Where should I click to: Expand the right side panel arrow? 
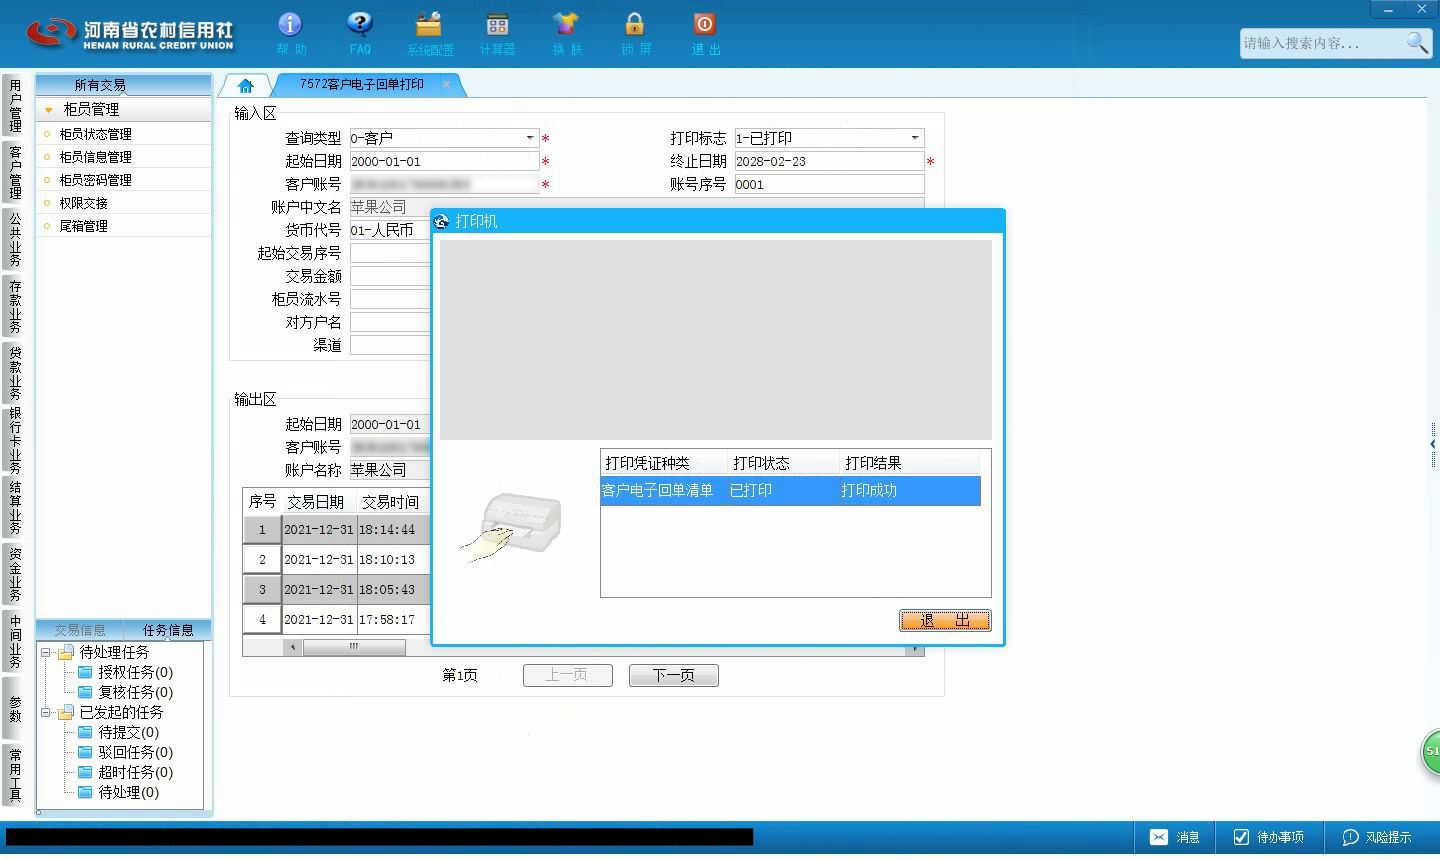pyautogui.click(x=1433, y=444)
